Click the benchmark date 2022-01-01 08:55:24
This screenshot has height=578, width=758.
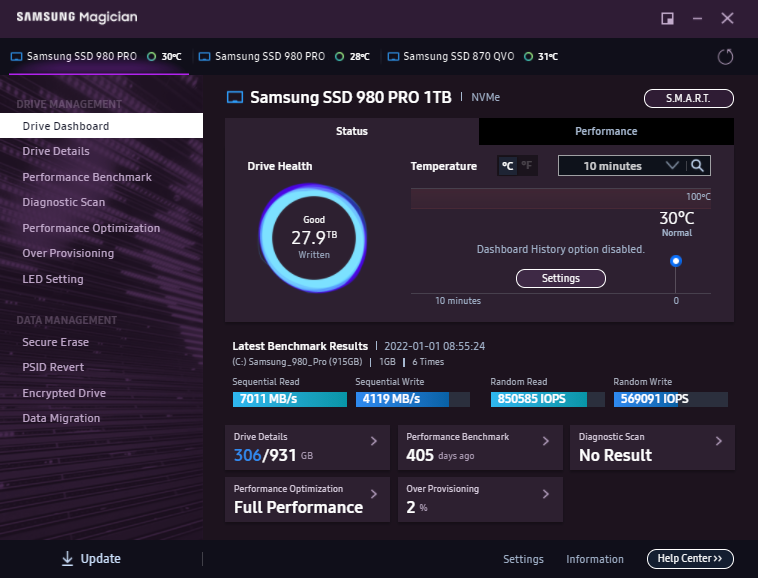tap(435, 347)
